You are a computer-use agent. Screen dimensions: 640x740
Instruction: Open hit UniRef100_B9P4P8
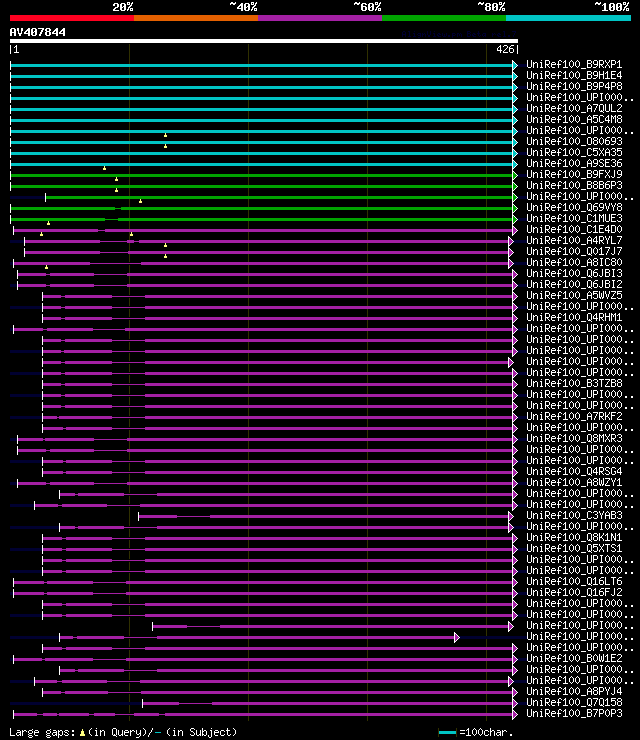(x=574, y=87)
